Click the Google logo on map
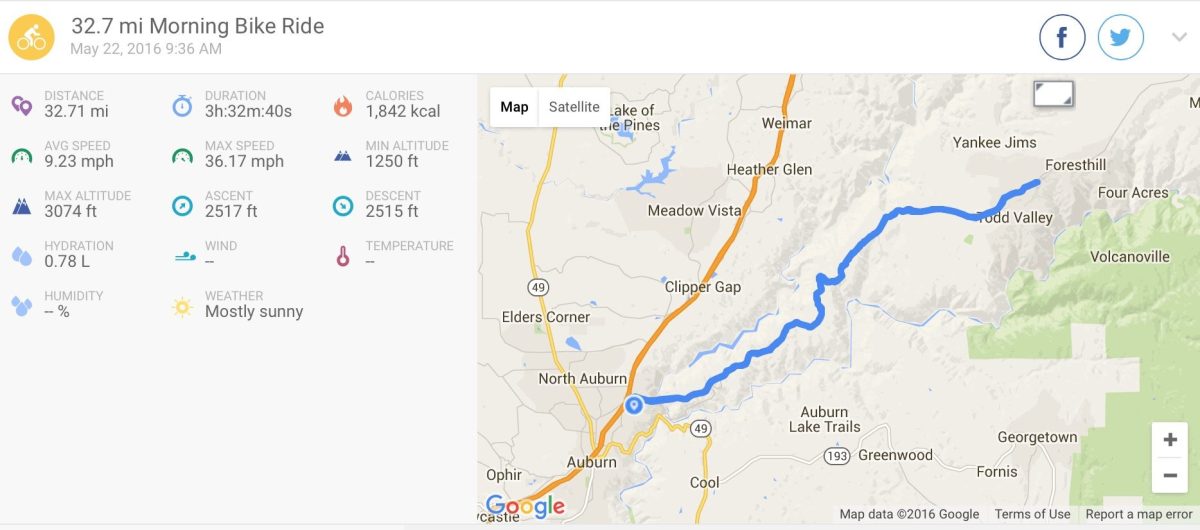This screenshot has height=530, width=1200. tap(524, 506)
